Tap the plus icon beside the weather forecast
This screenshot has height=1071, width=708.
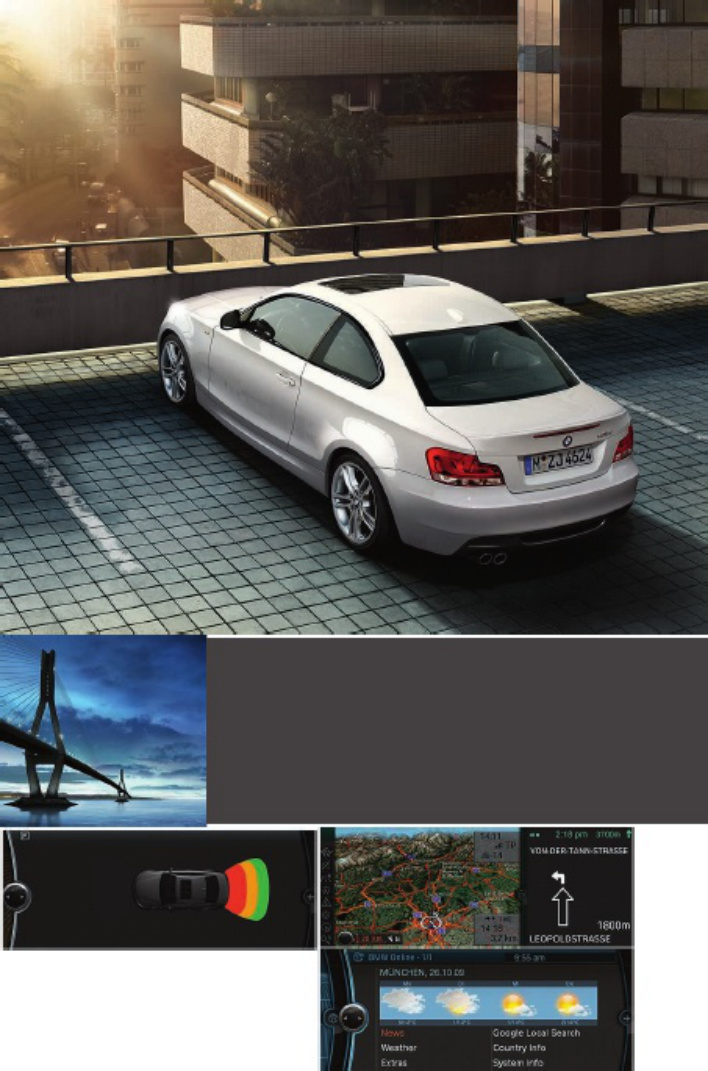click(x=624, y=1018)
